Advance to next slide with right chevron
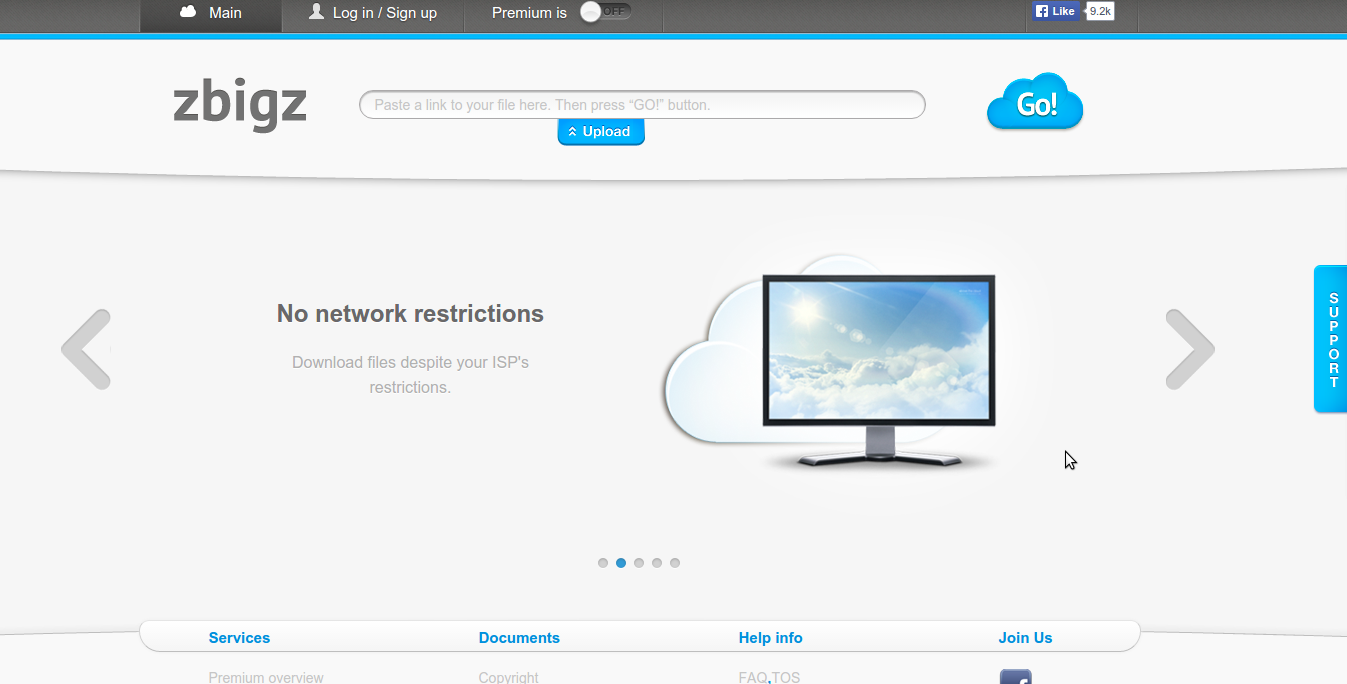Screen dimensions: 1347x684 coord(1190,349)
